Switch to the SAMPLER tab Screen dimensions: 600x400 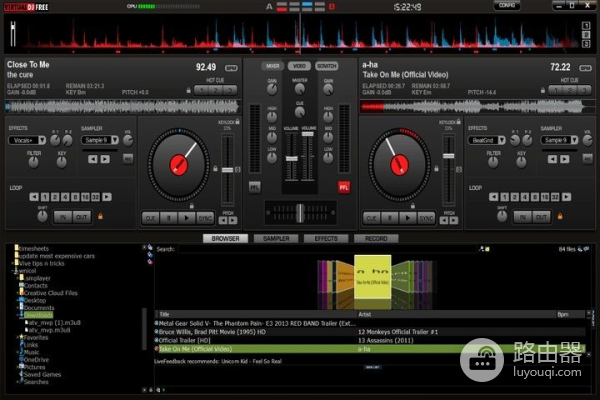(x=277, y=239)
